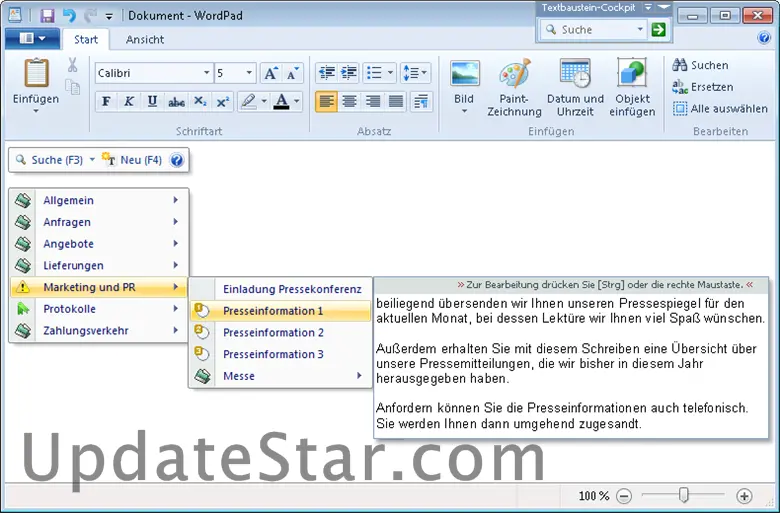Shrink font size with the smaller A
780x513 pixels.
point(292,73)
